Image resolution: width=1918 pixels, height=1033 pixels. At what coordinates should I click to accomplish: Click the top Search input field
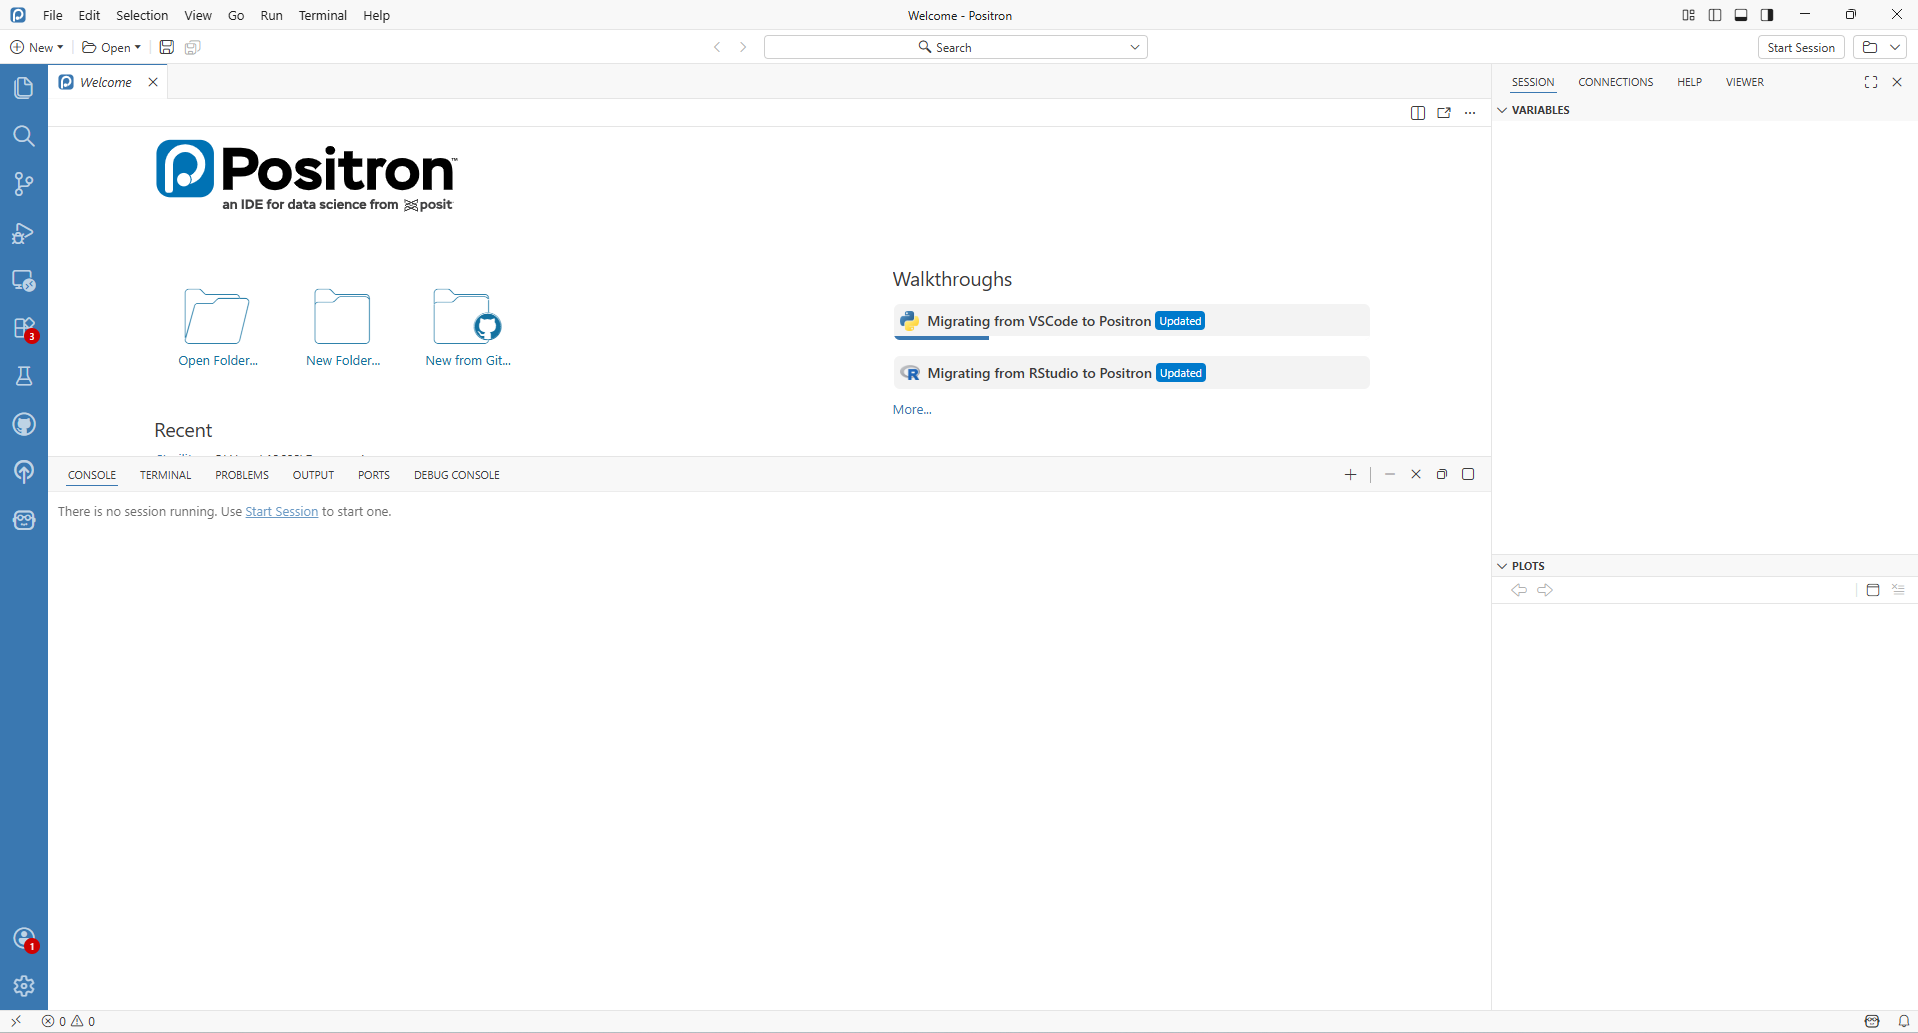pyautogui.click(x=954, y=47)
